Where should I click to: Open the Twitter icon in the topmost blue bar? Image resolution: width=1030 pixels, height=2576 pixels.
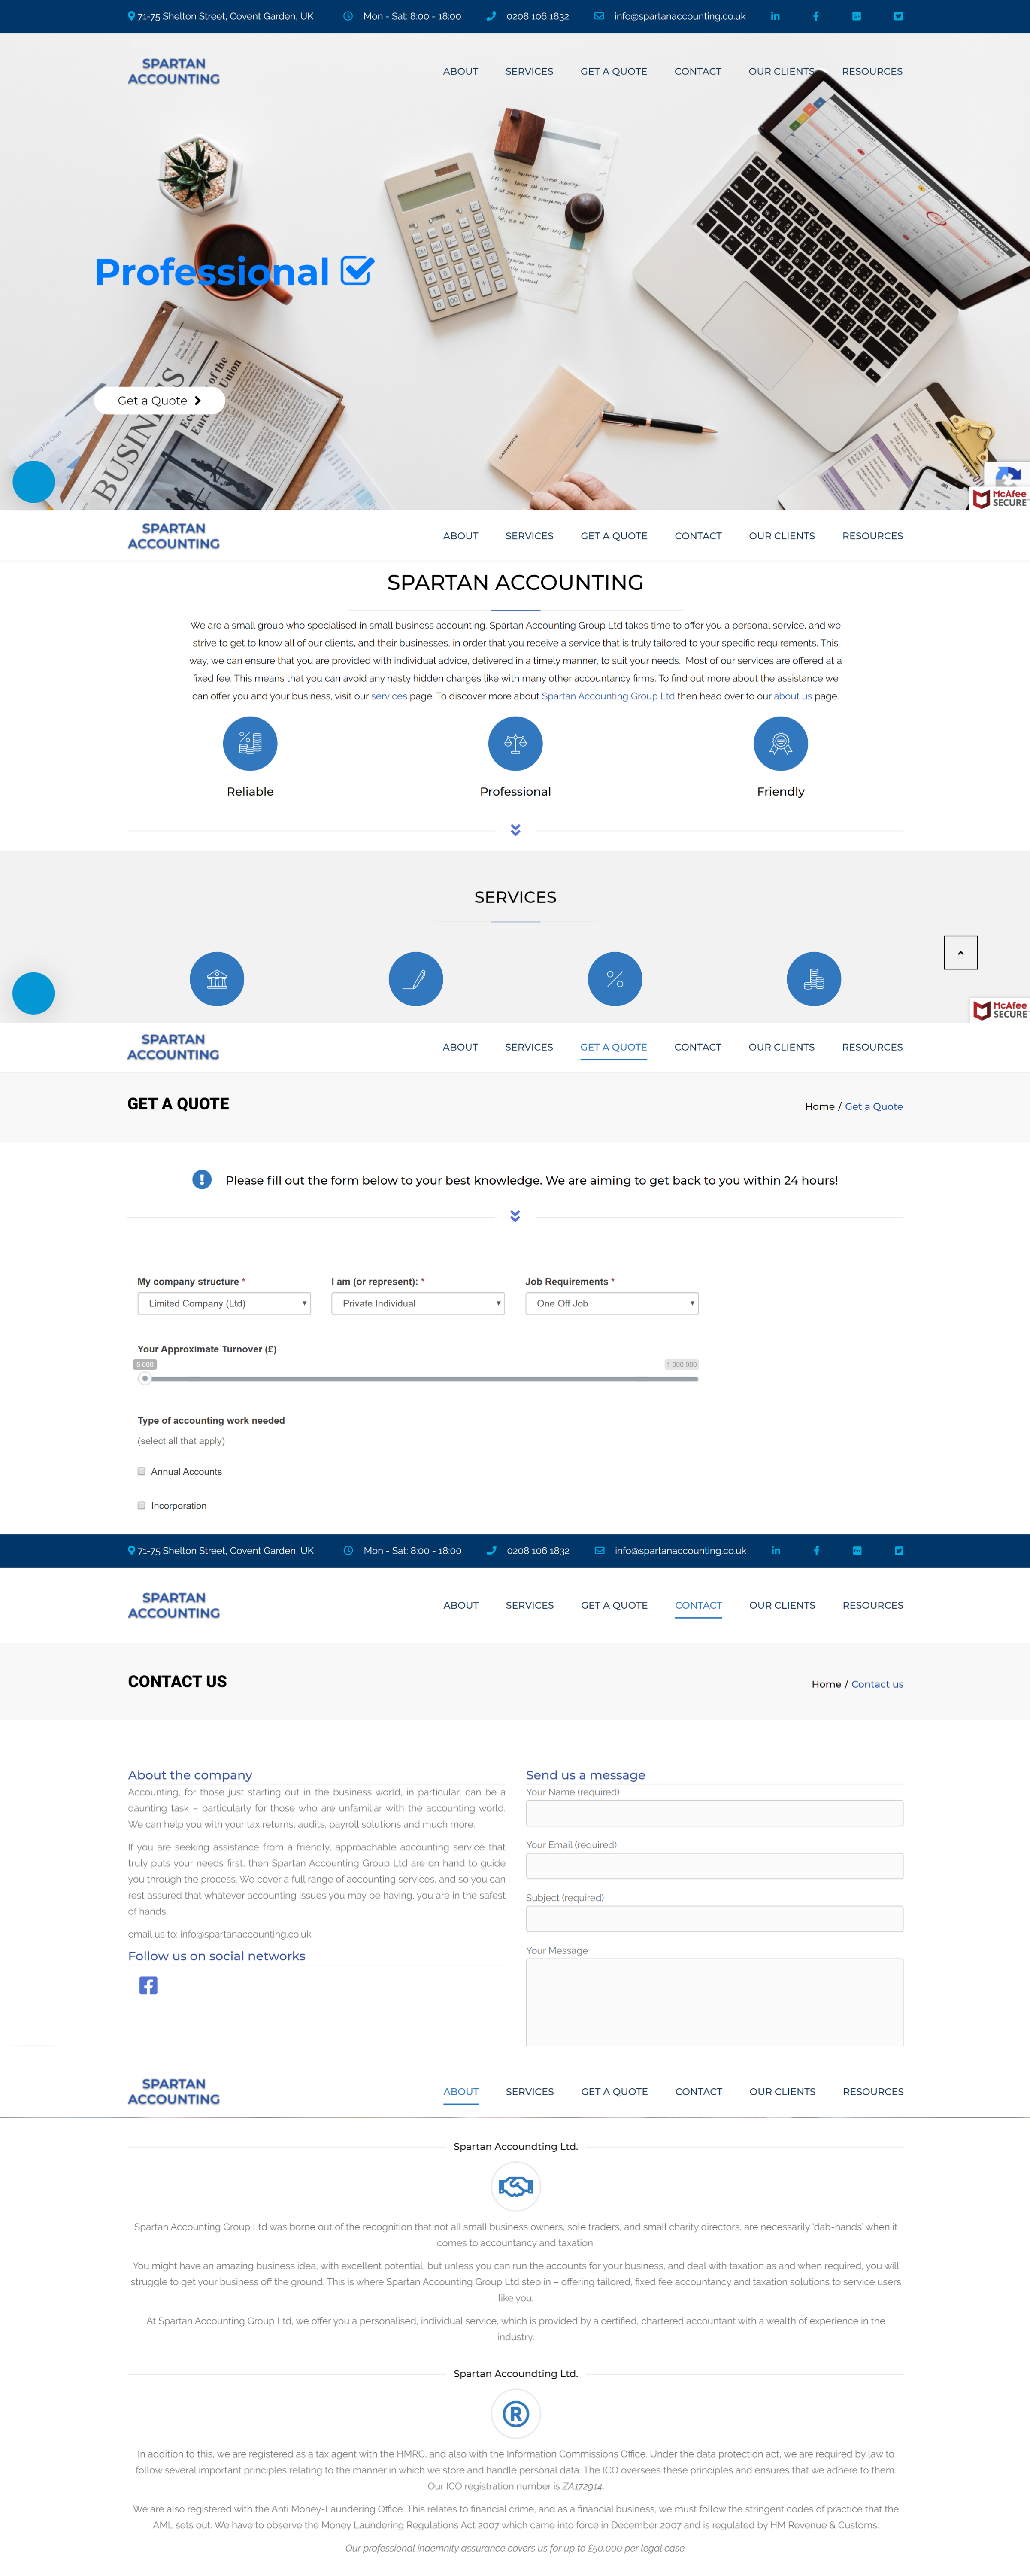click(x=898, y=16)
